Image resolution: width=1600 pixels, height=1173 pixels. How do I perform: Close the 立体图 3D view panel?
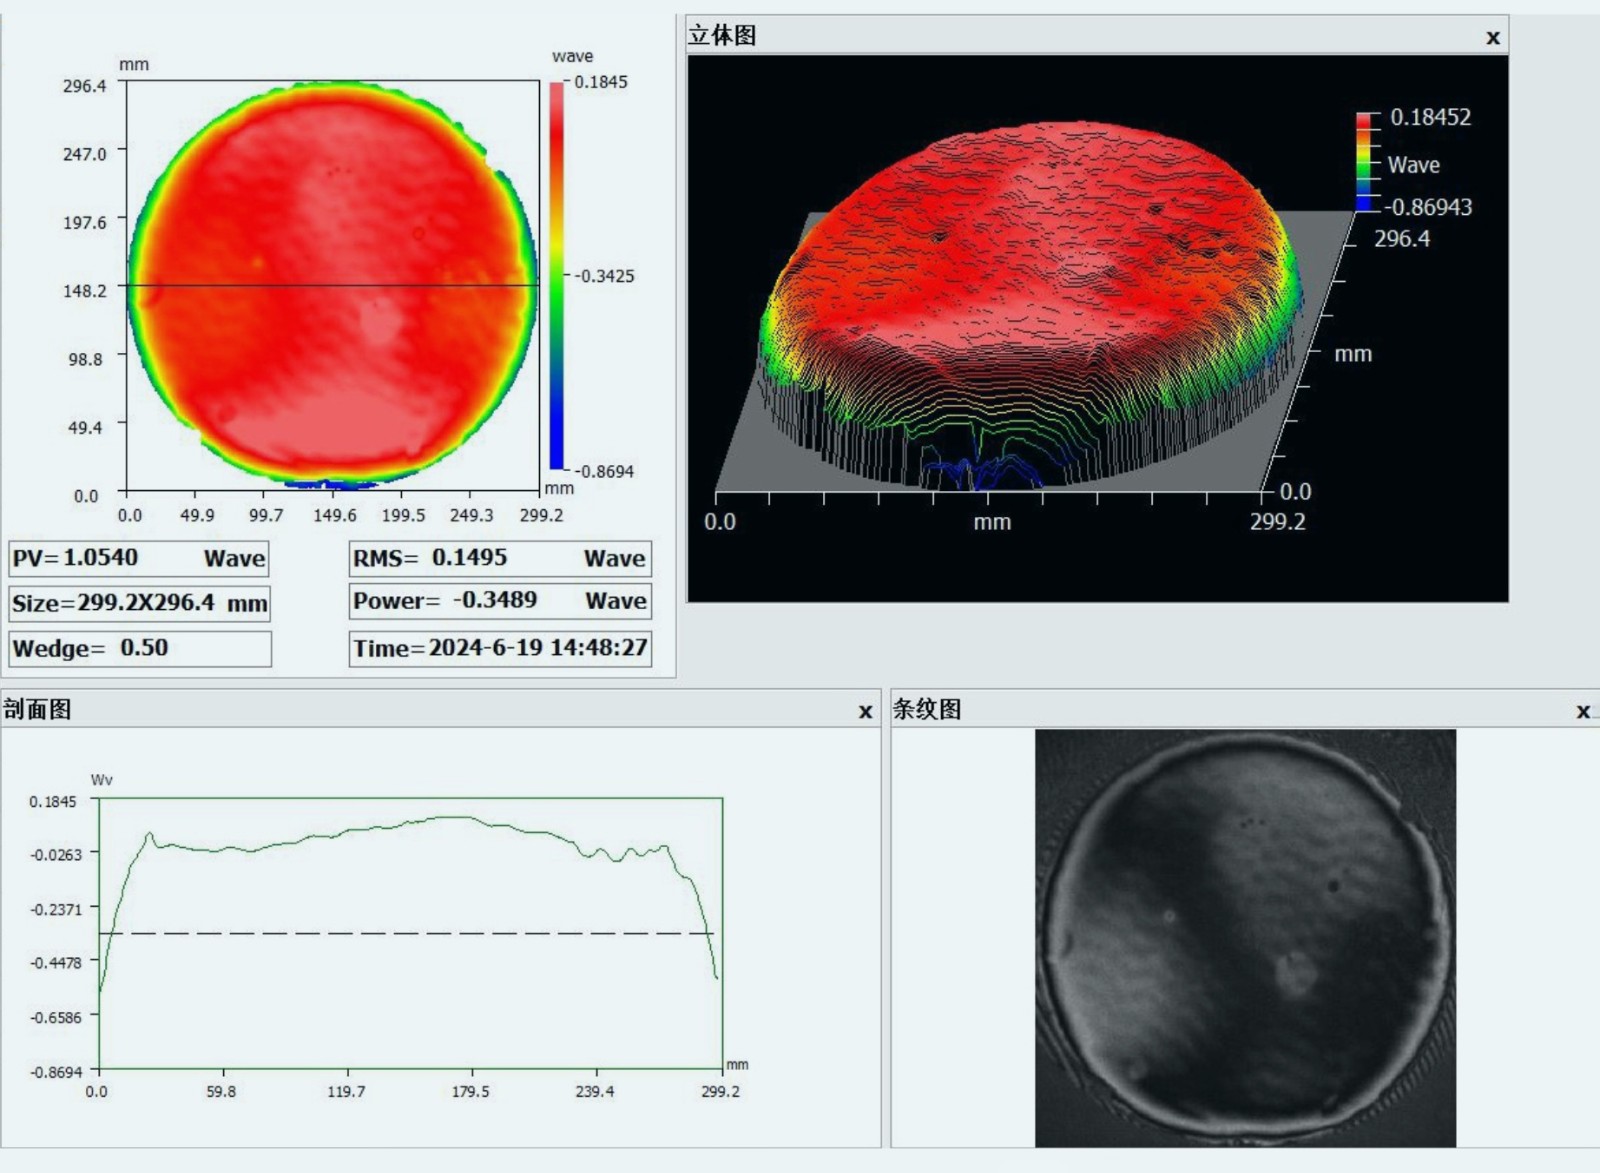click(x=1492, y=38)
